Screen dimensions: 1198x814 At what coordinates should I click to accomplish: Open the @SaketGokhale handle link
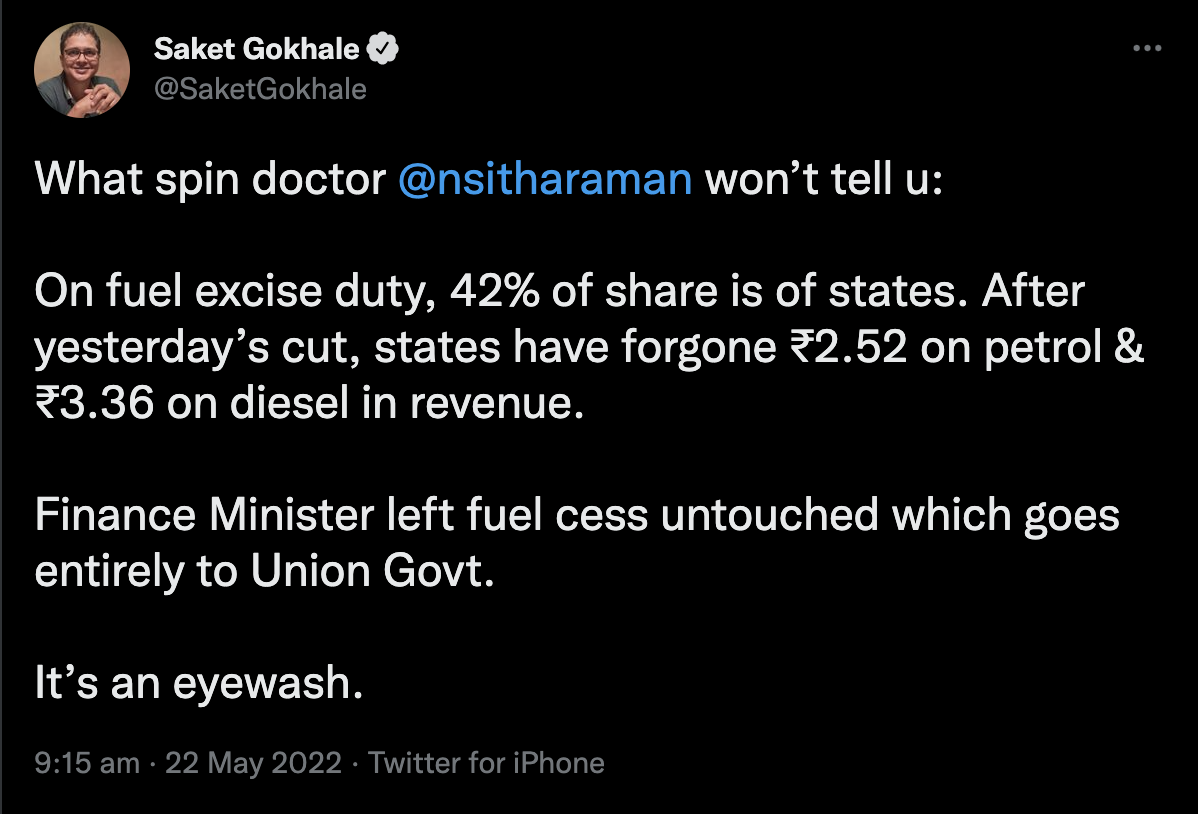coord(260,89)
